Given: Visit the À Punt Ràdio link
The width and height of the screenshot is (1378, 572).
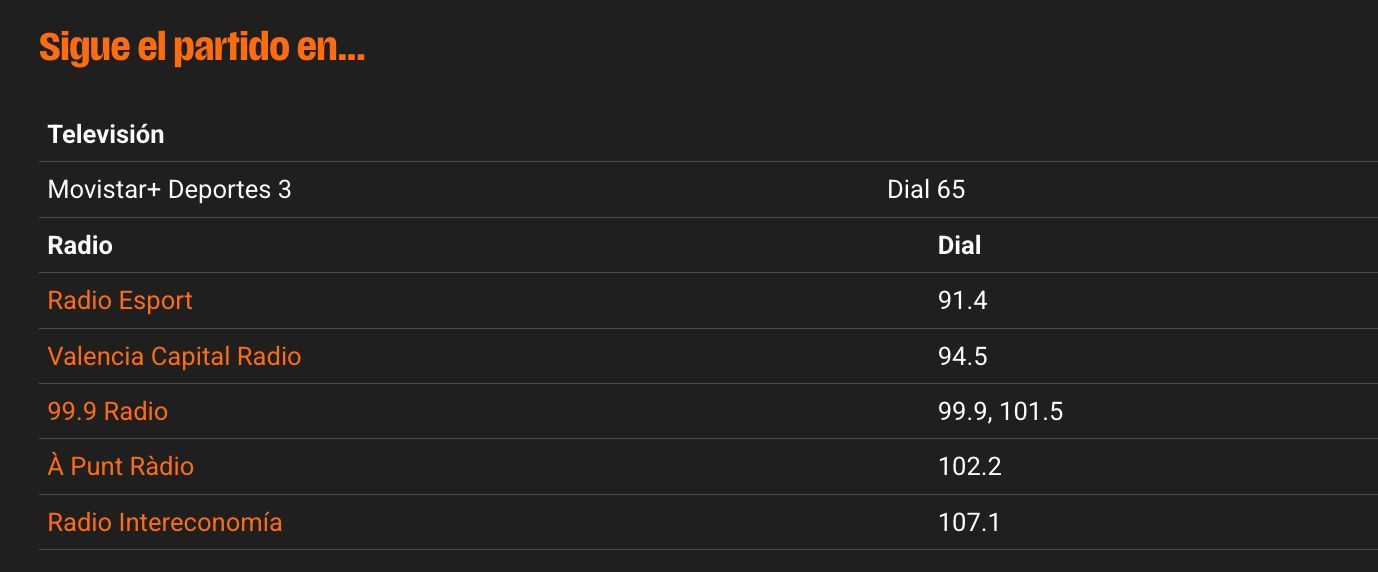Looking at the screenshot, I should click(x=120, y=467).
